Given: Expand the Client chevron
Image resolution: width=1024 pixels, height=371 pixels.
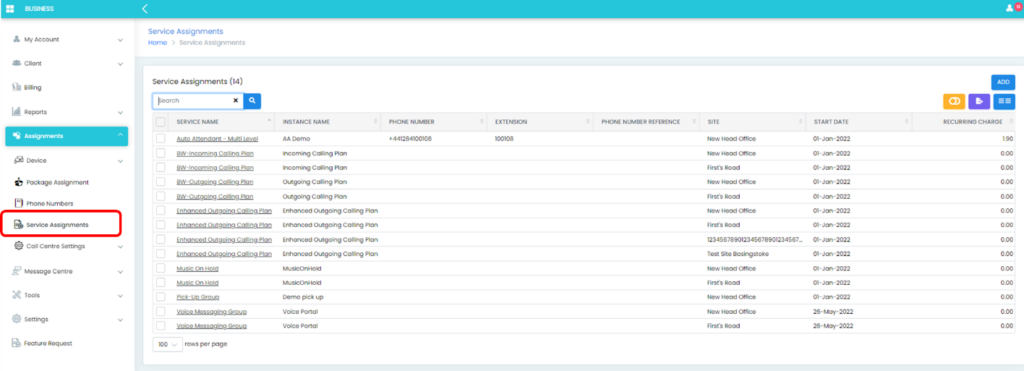Looking at the screenshot, I should [120, 64].
